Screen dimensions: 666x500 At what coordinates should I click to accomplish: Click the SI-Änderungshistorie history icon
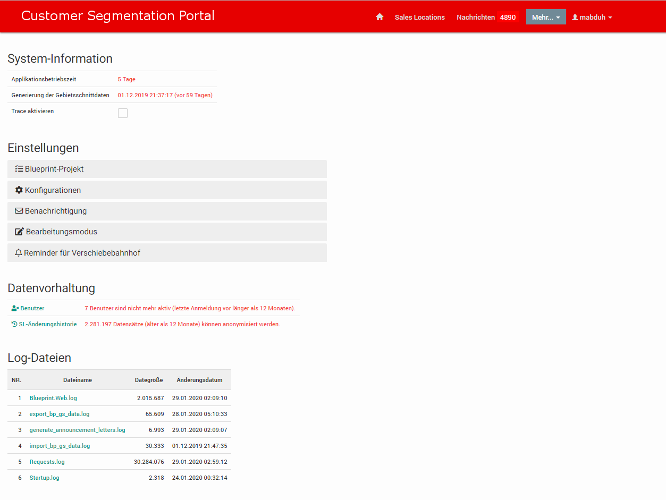tap(15, 324)
